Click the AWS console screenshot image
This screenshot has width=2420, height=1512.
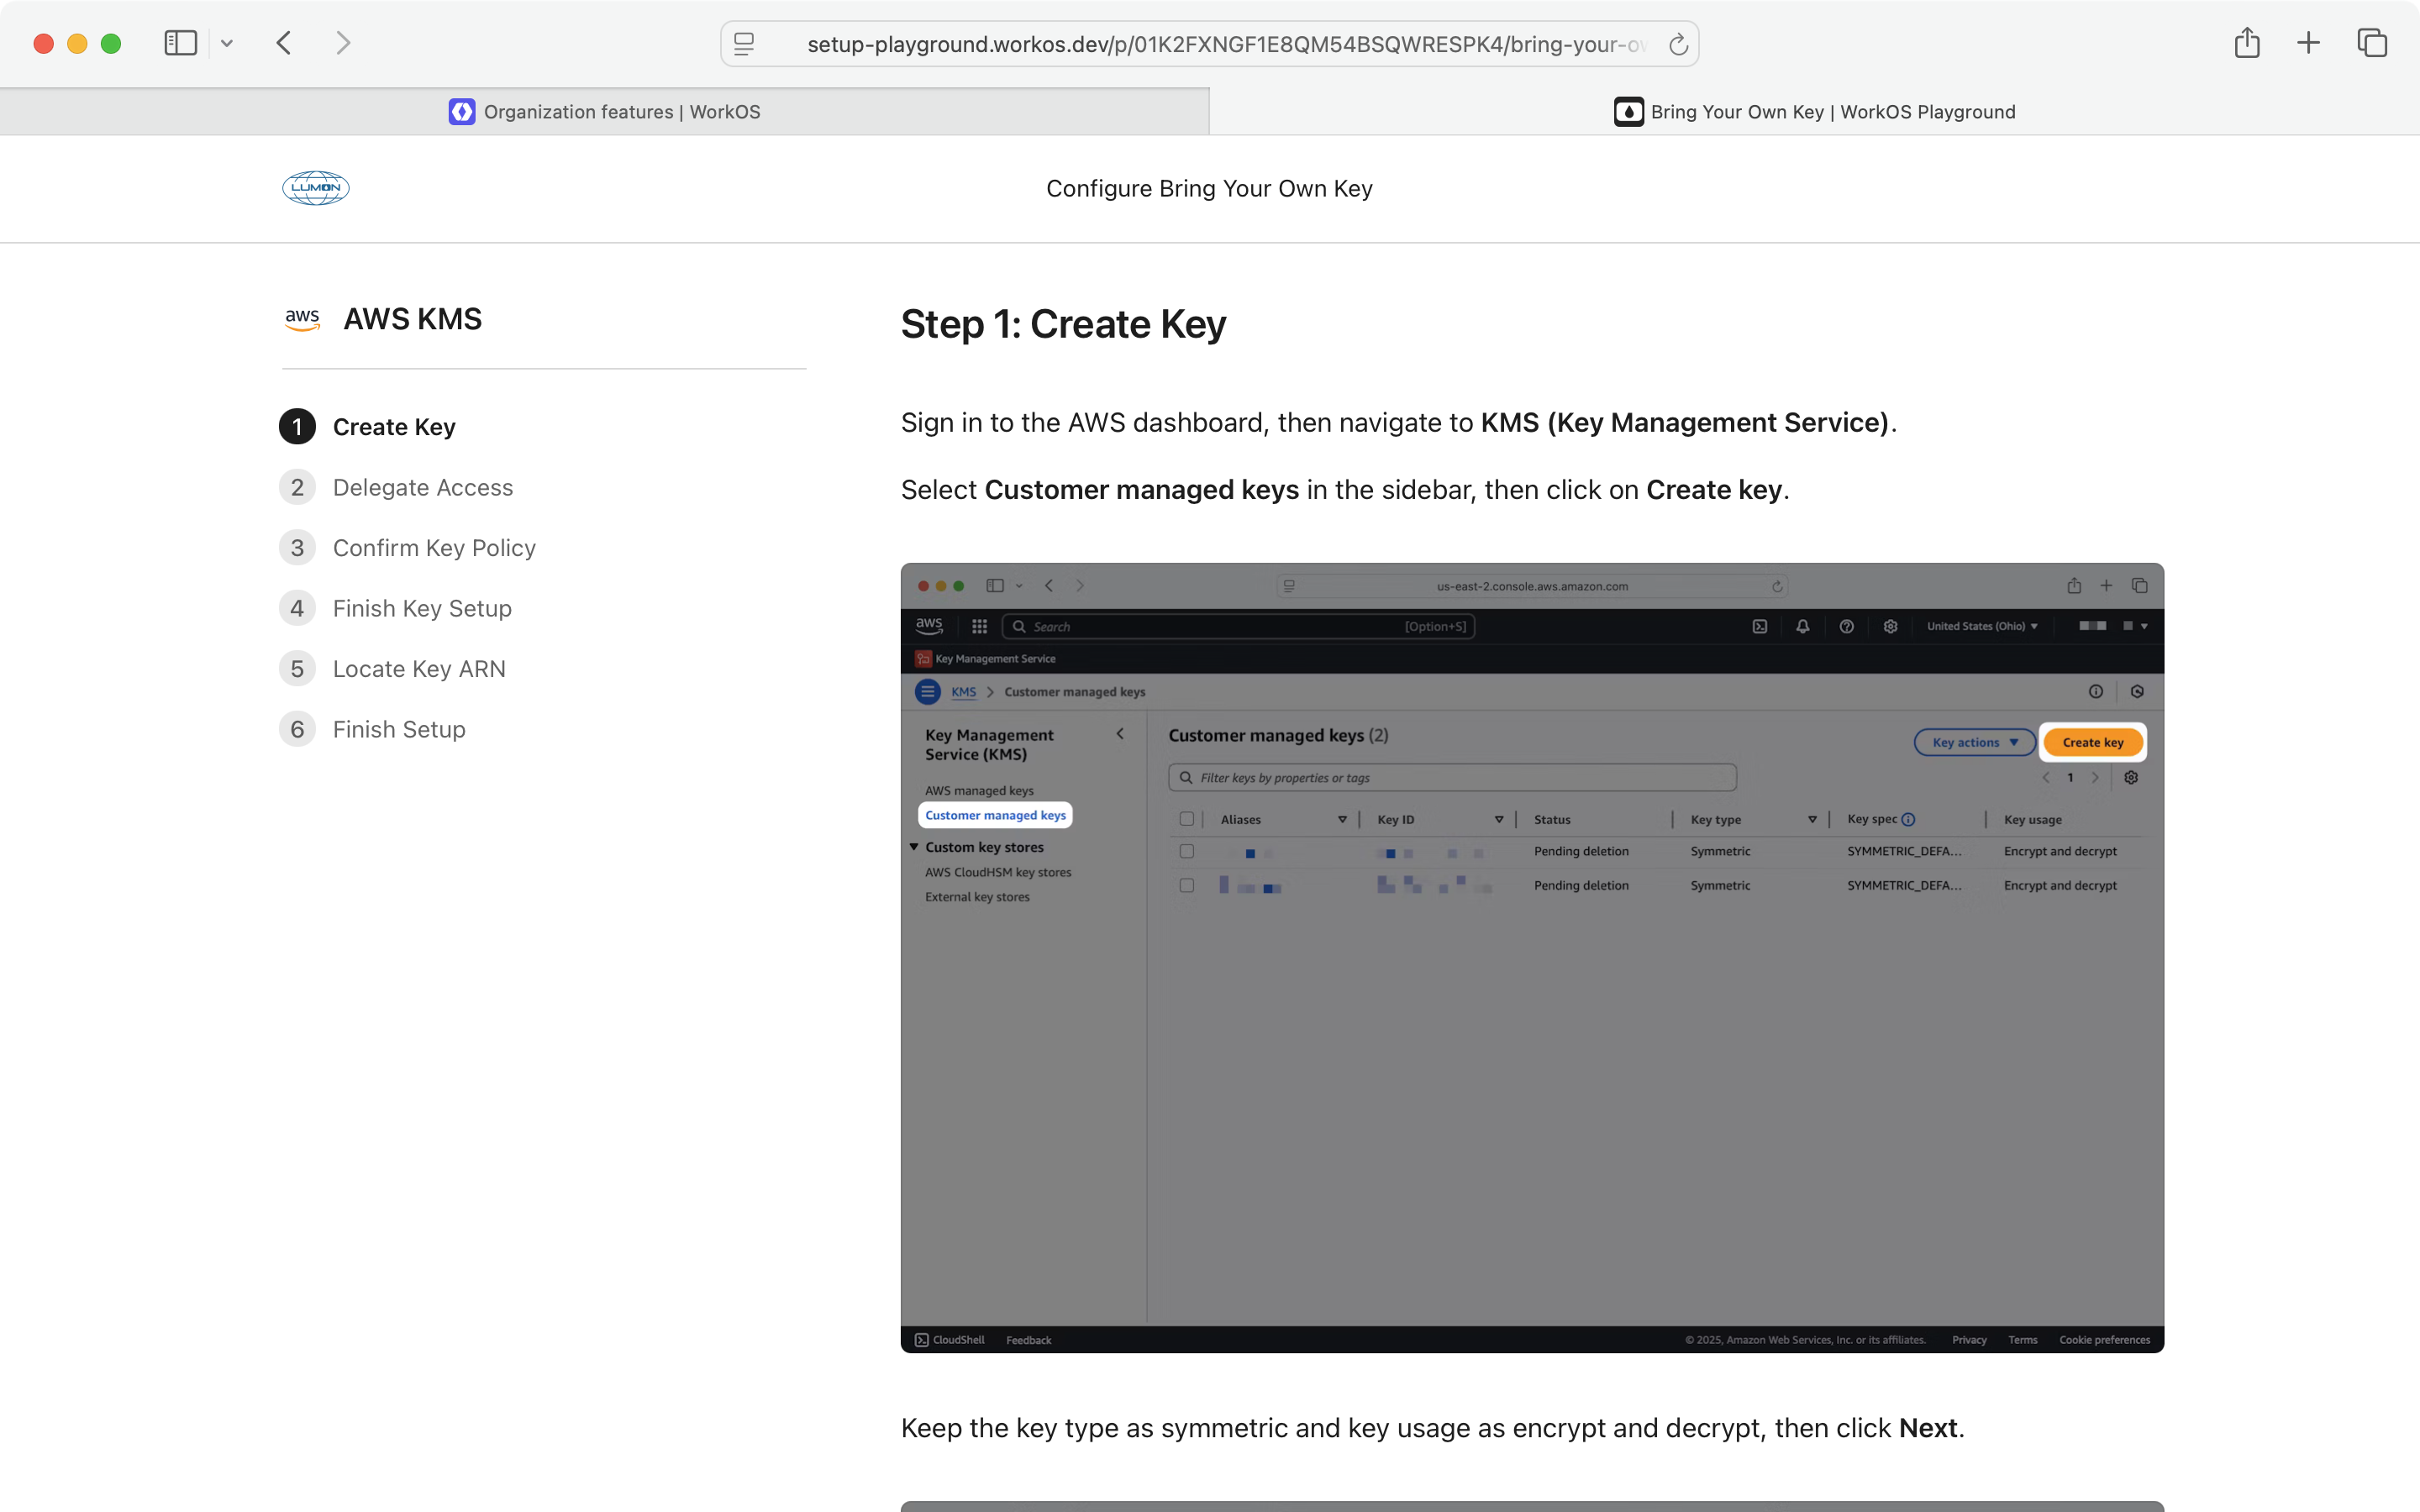click(x=1532, y=1050)
